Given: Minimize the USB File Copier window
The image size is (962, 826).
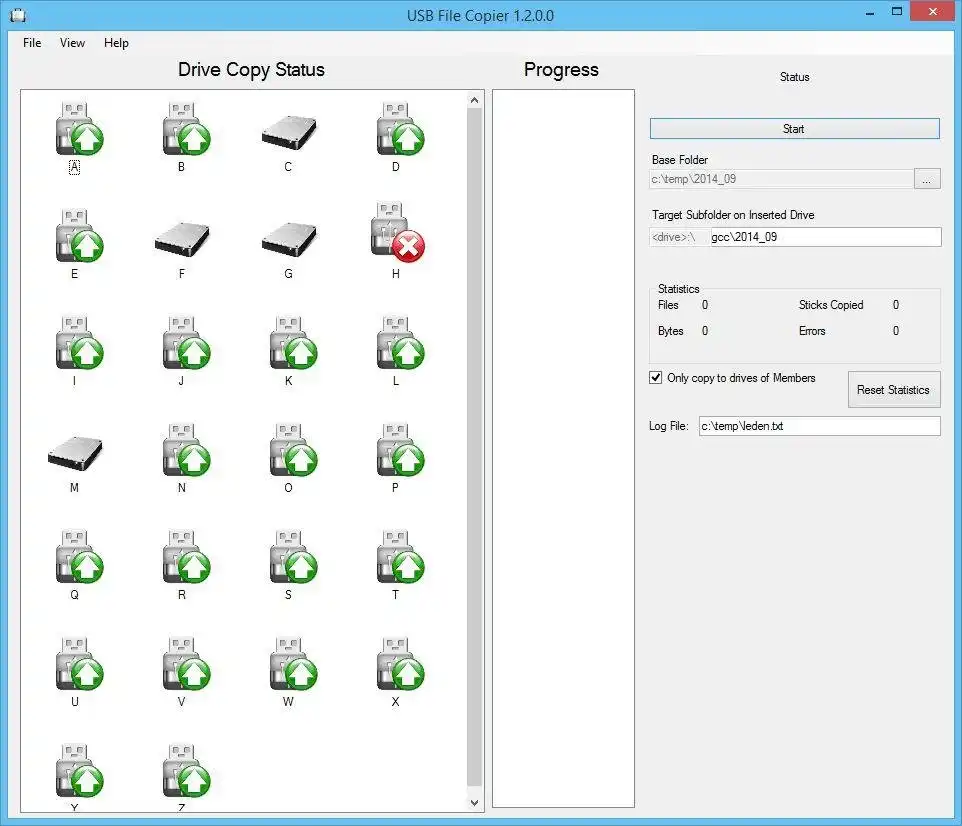Looking at the screenshot, I should [x=869, y=12].
